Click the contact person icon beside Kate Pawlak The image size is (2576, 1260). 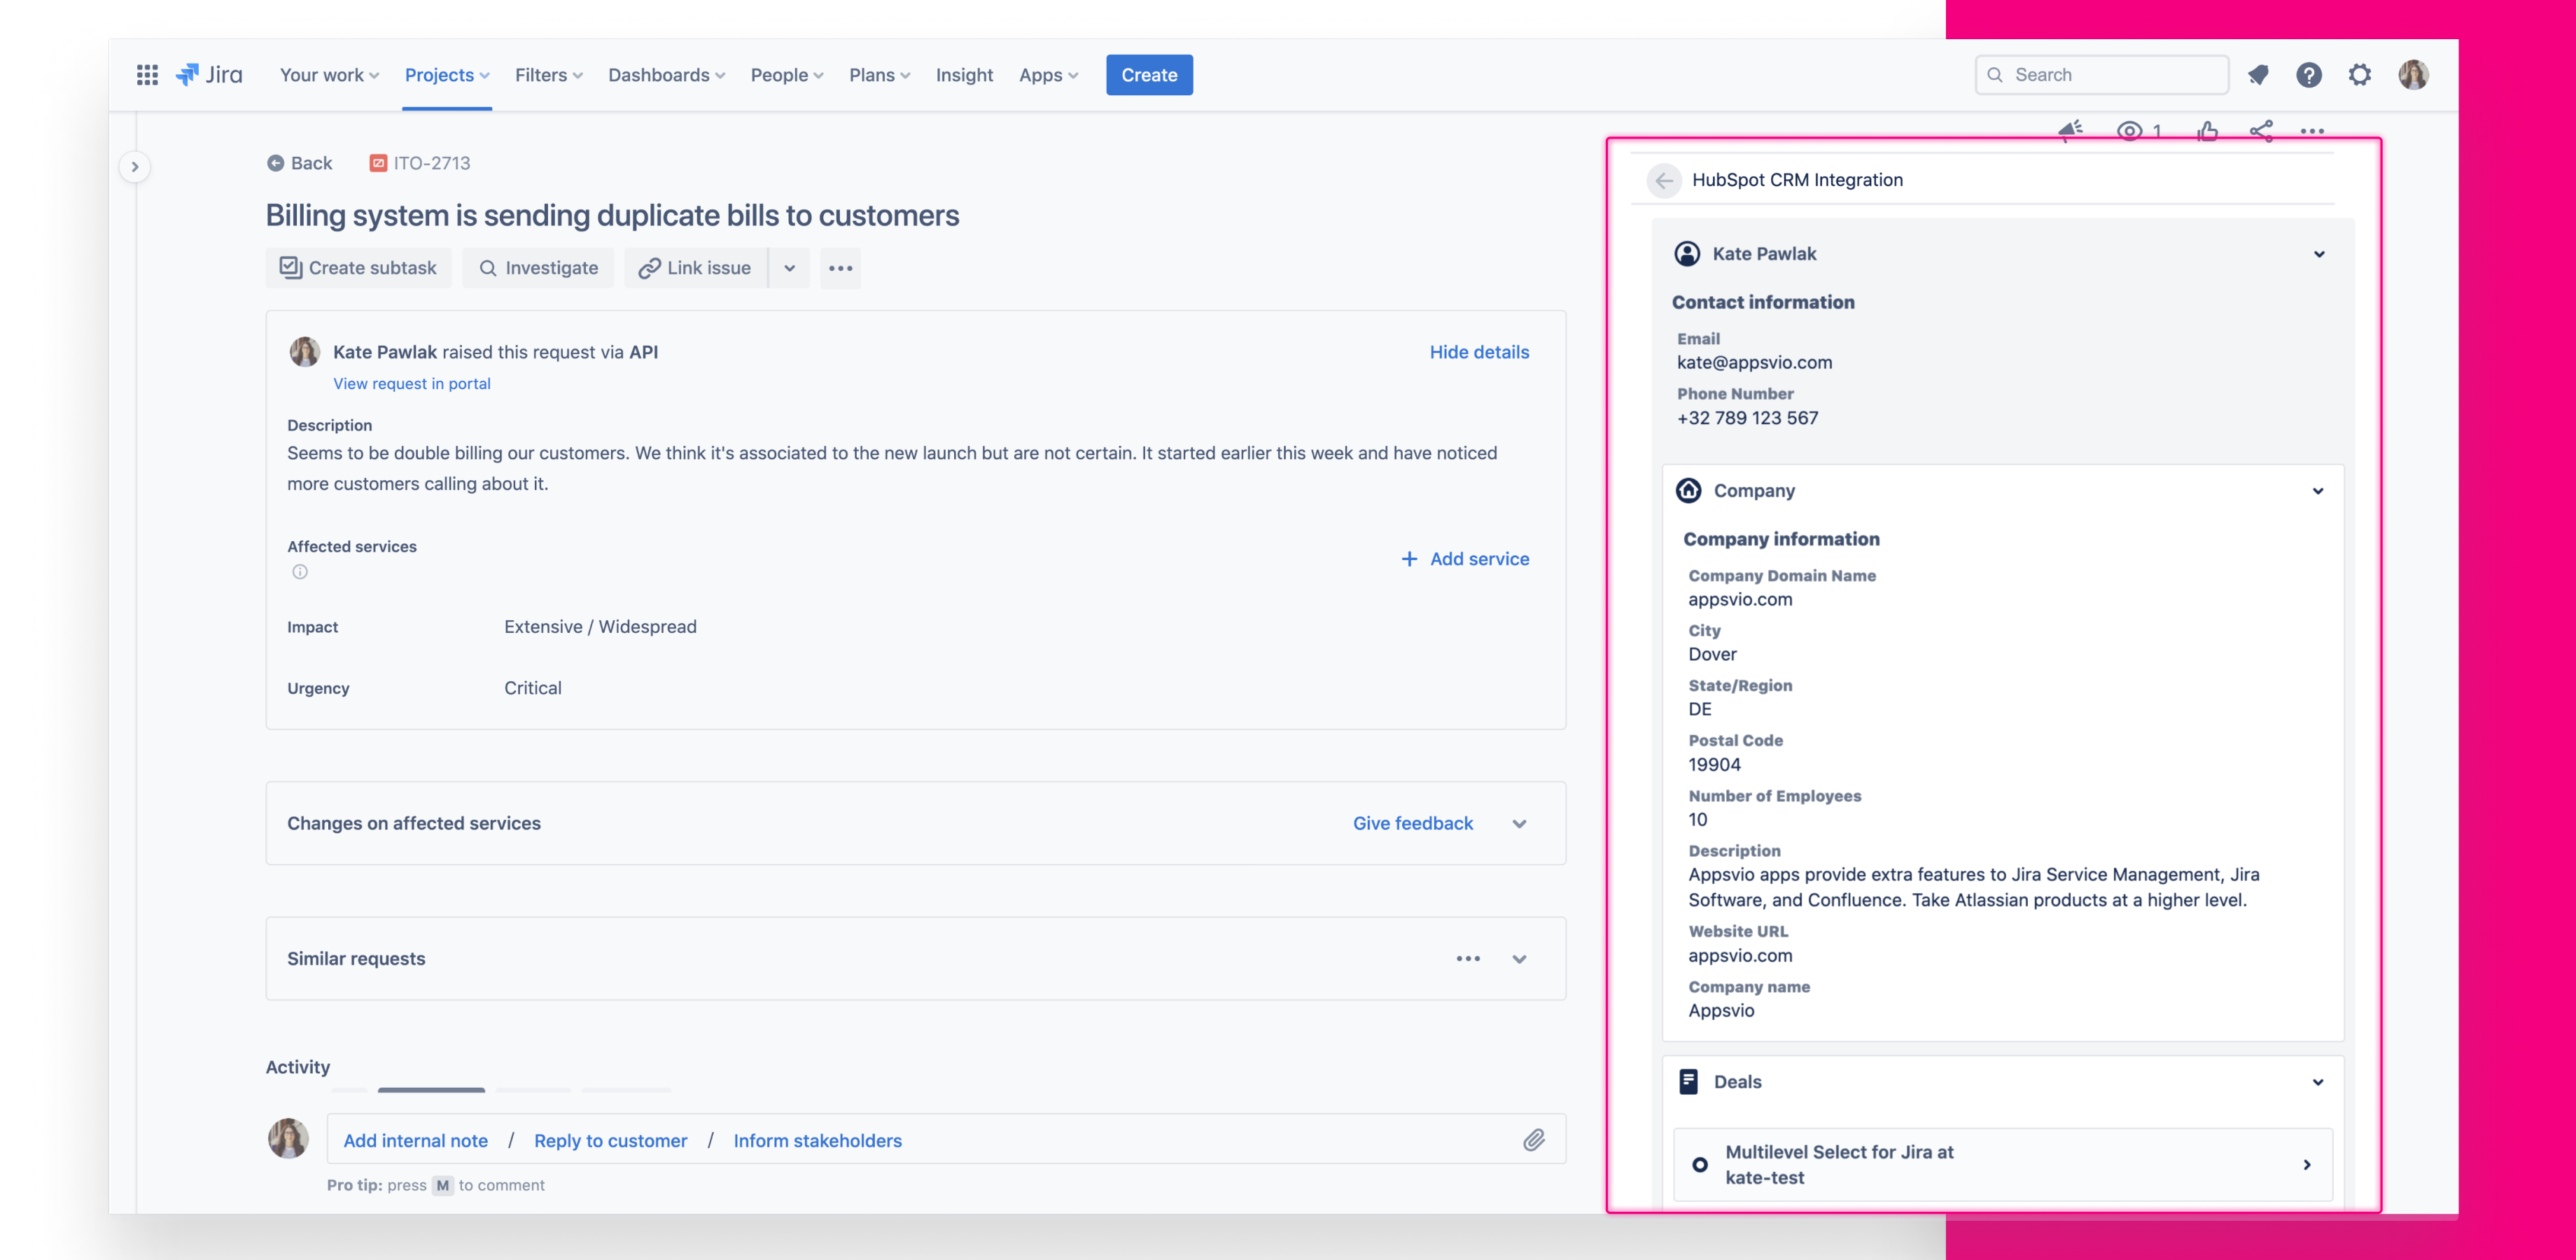[1687, 253]
